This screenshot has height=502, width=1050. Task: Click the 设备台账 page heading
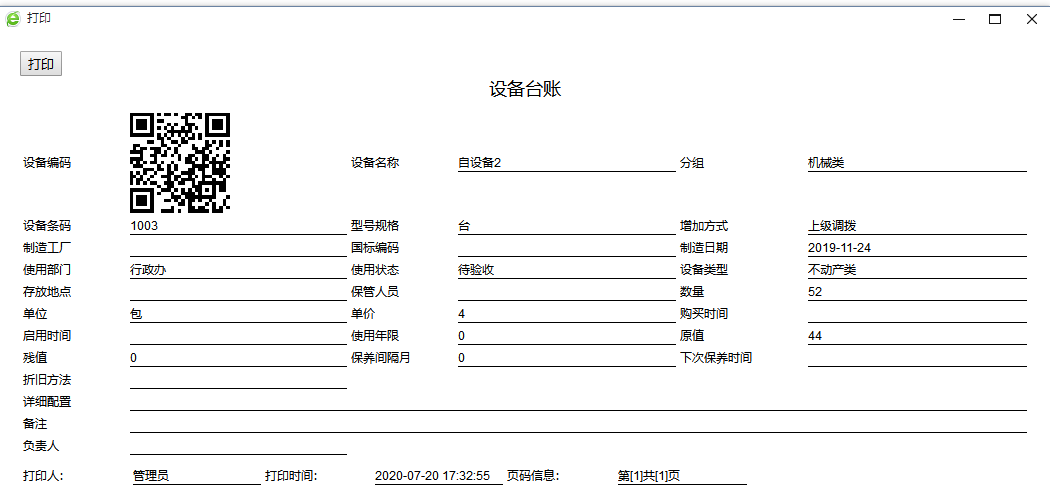(x=525, y=90)
